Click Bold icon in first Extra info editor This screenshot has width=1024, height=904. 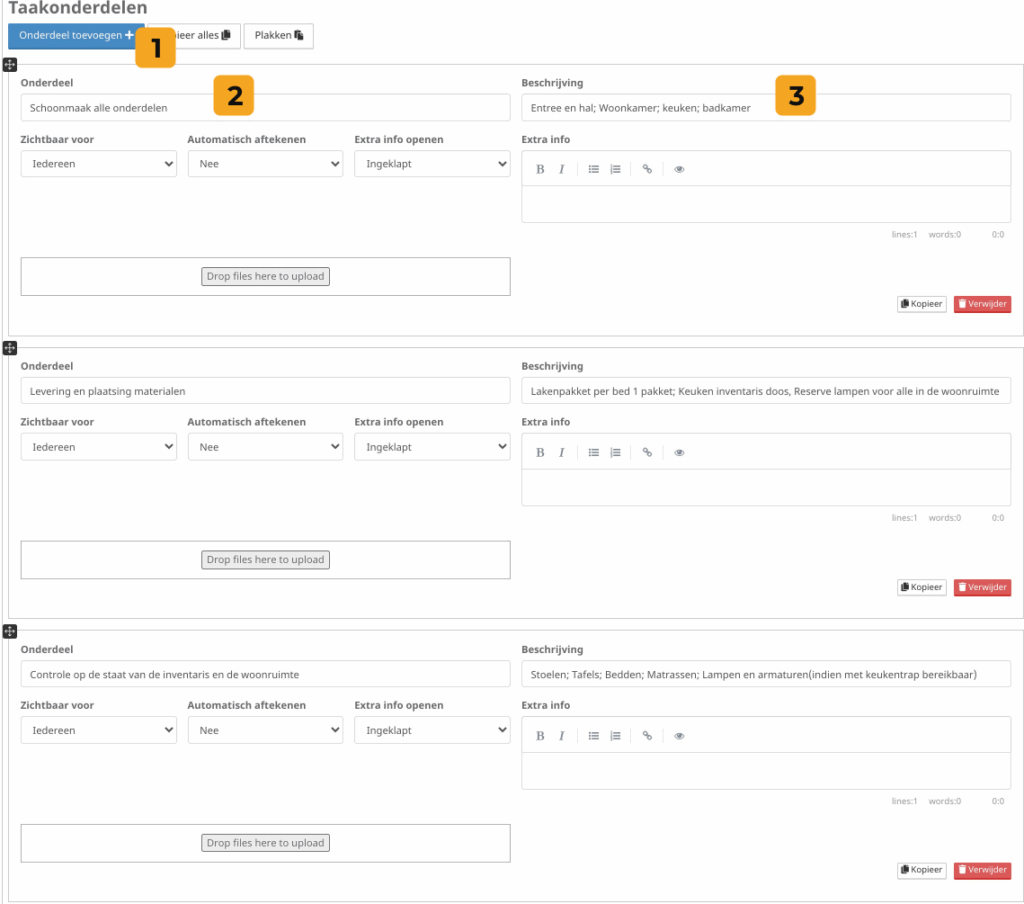pos(540,169)
